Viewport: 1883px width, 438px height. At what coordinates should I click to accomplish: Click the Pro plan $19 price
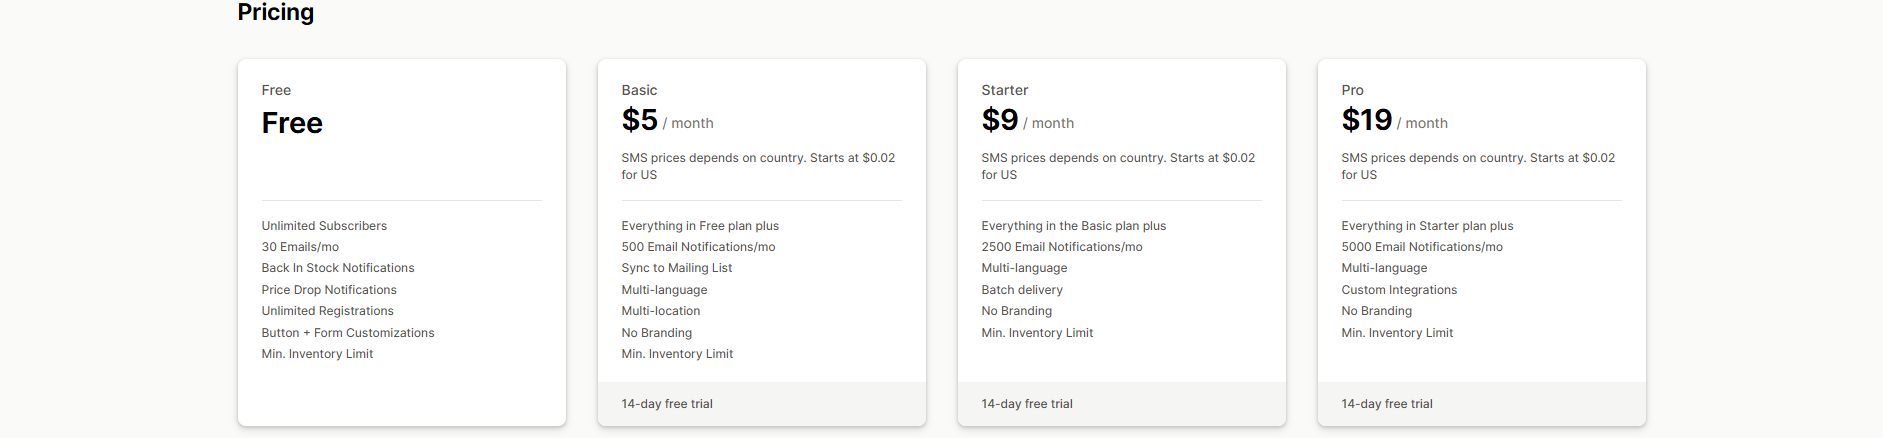click(1367, 120)
